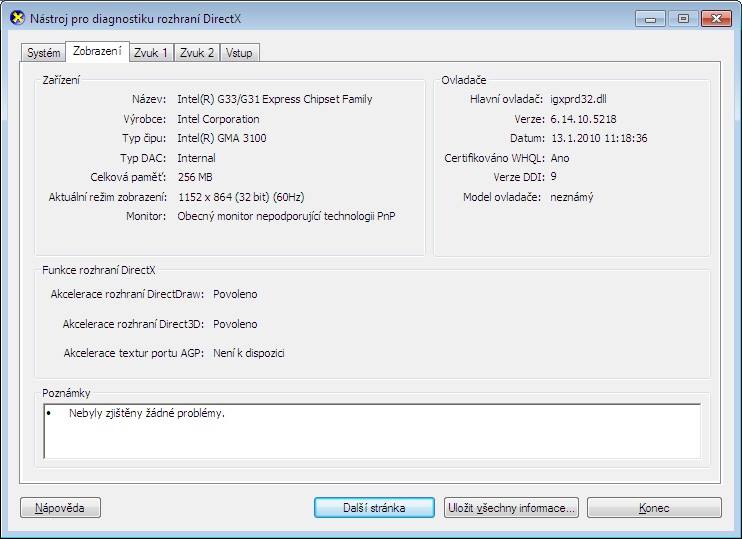Close the window with the red X
Image resolution: width=742 pixels, height=539 pixels.
click(x=716, y=19)
